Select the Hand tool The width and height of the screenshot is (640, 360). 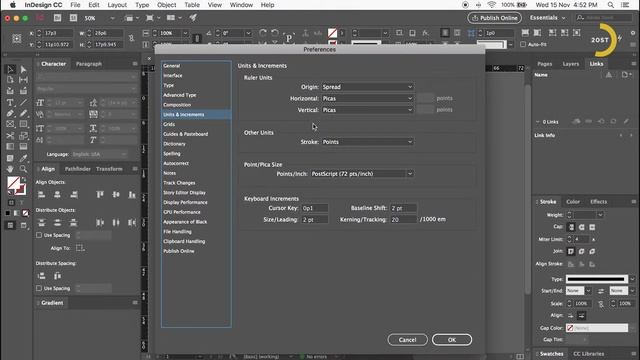click(10, 169)
